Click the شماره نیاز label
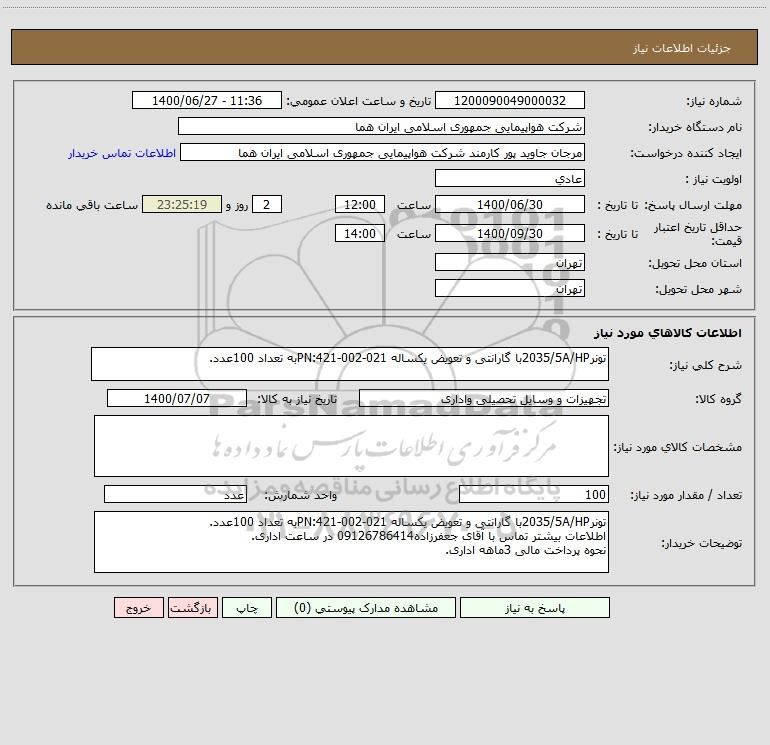This screenshot has height=745, width=770. 714,101
